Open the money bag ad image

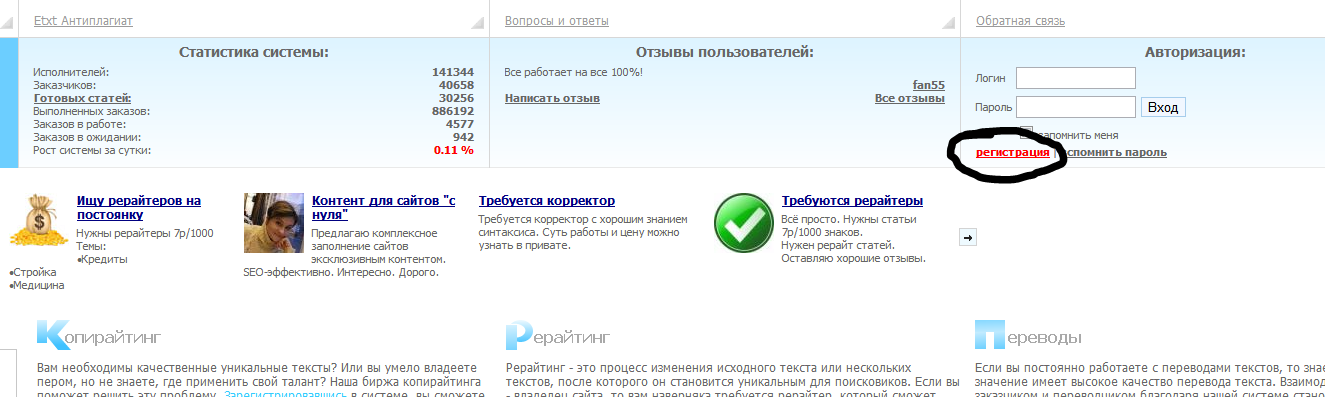click(x=39, y=221)
